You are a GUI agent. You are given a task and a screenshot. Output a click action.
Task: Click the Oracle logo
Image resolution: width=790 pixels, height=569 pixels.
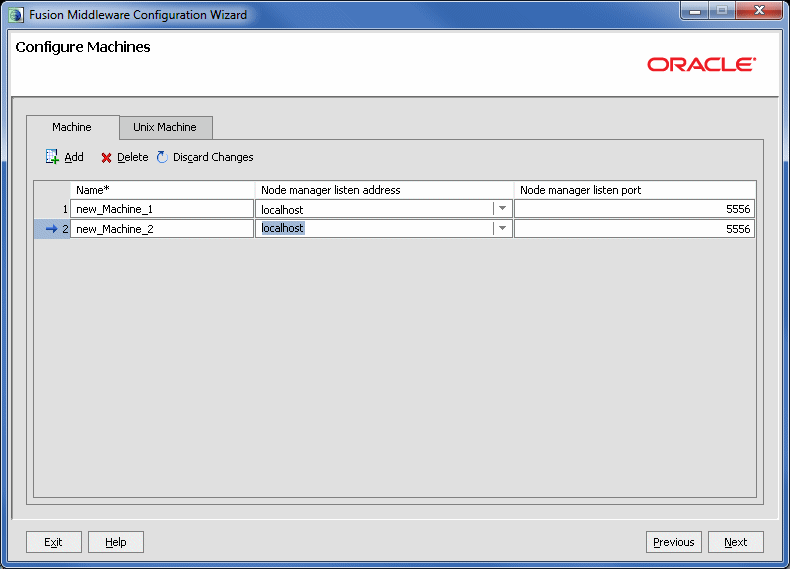[701, 64]
